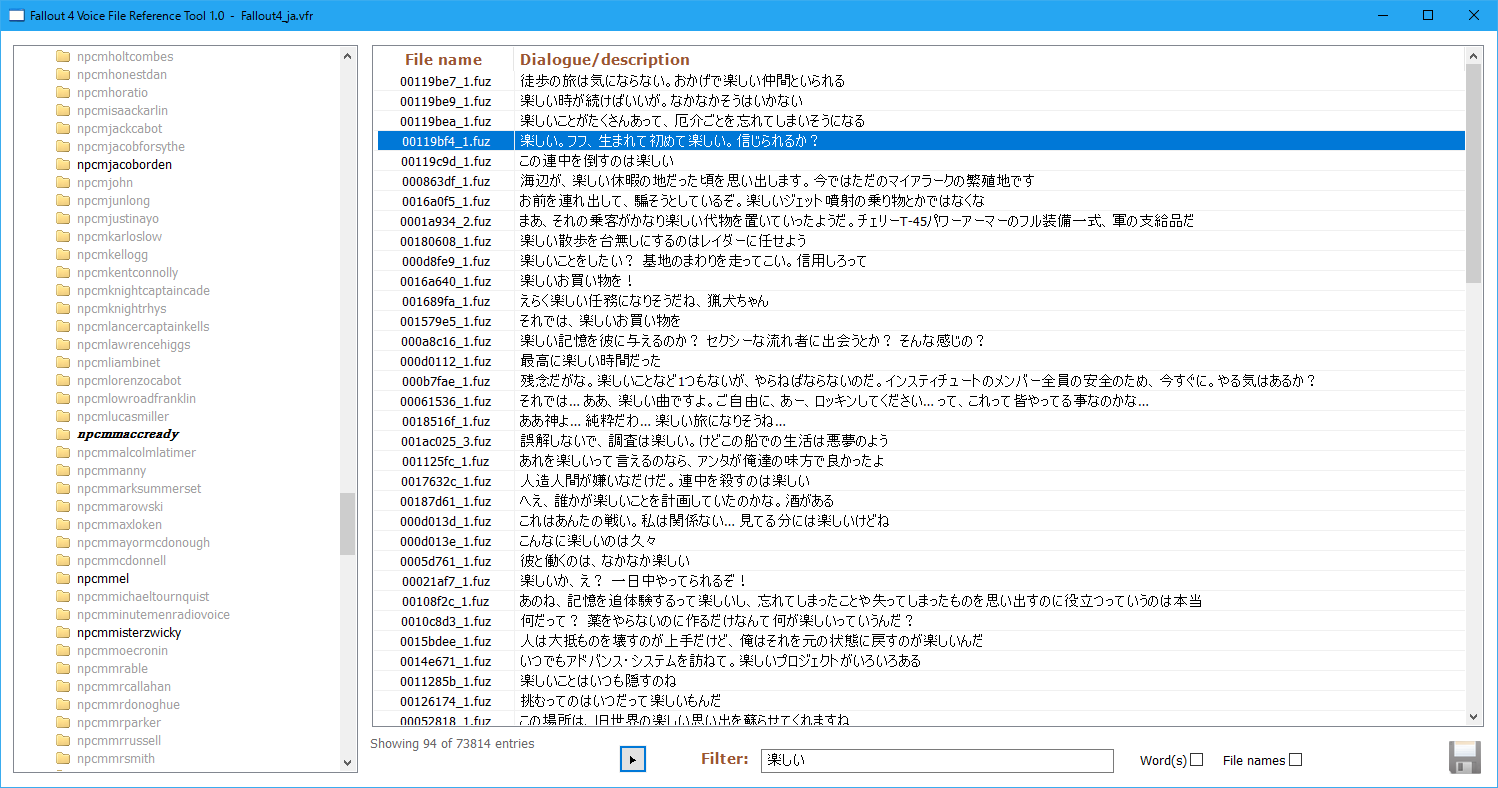
Task: Open the npcmkentconnolly folder
Action: pos(127,273)
